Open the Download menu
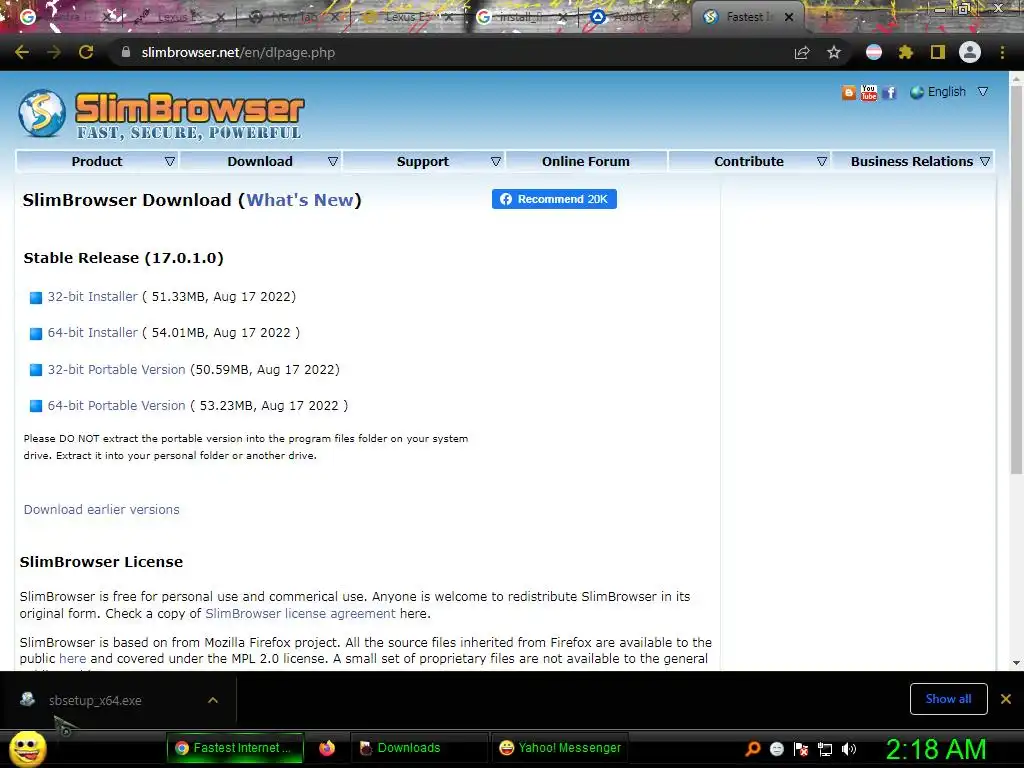Screen dimensions: 1024x768 260,161
